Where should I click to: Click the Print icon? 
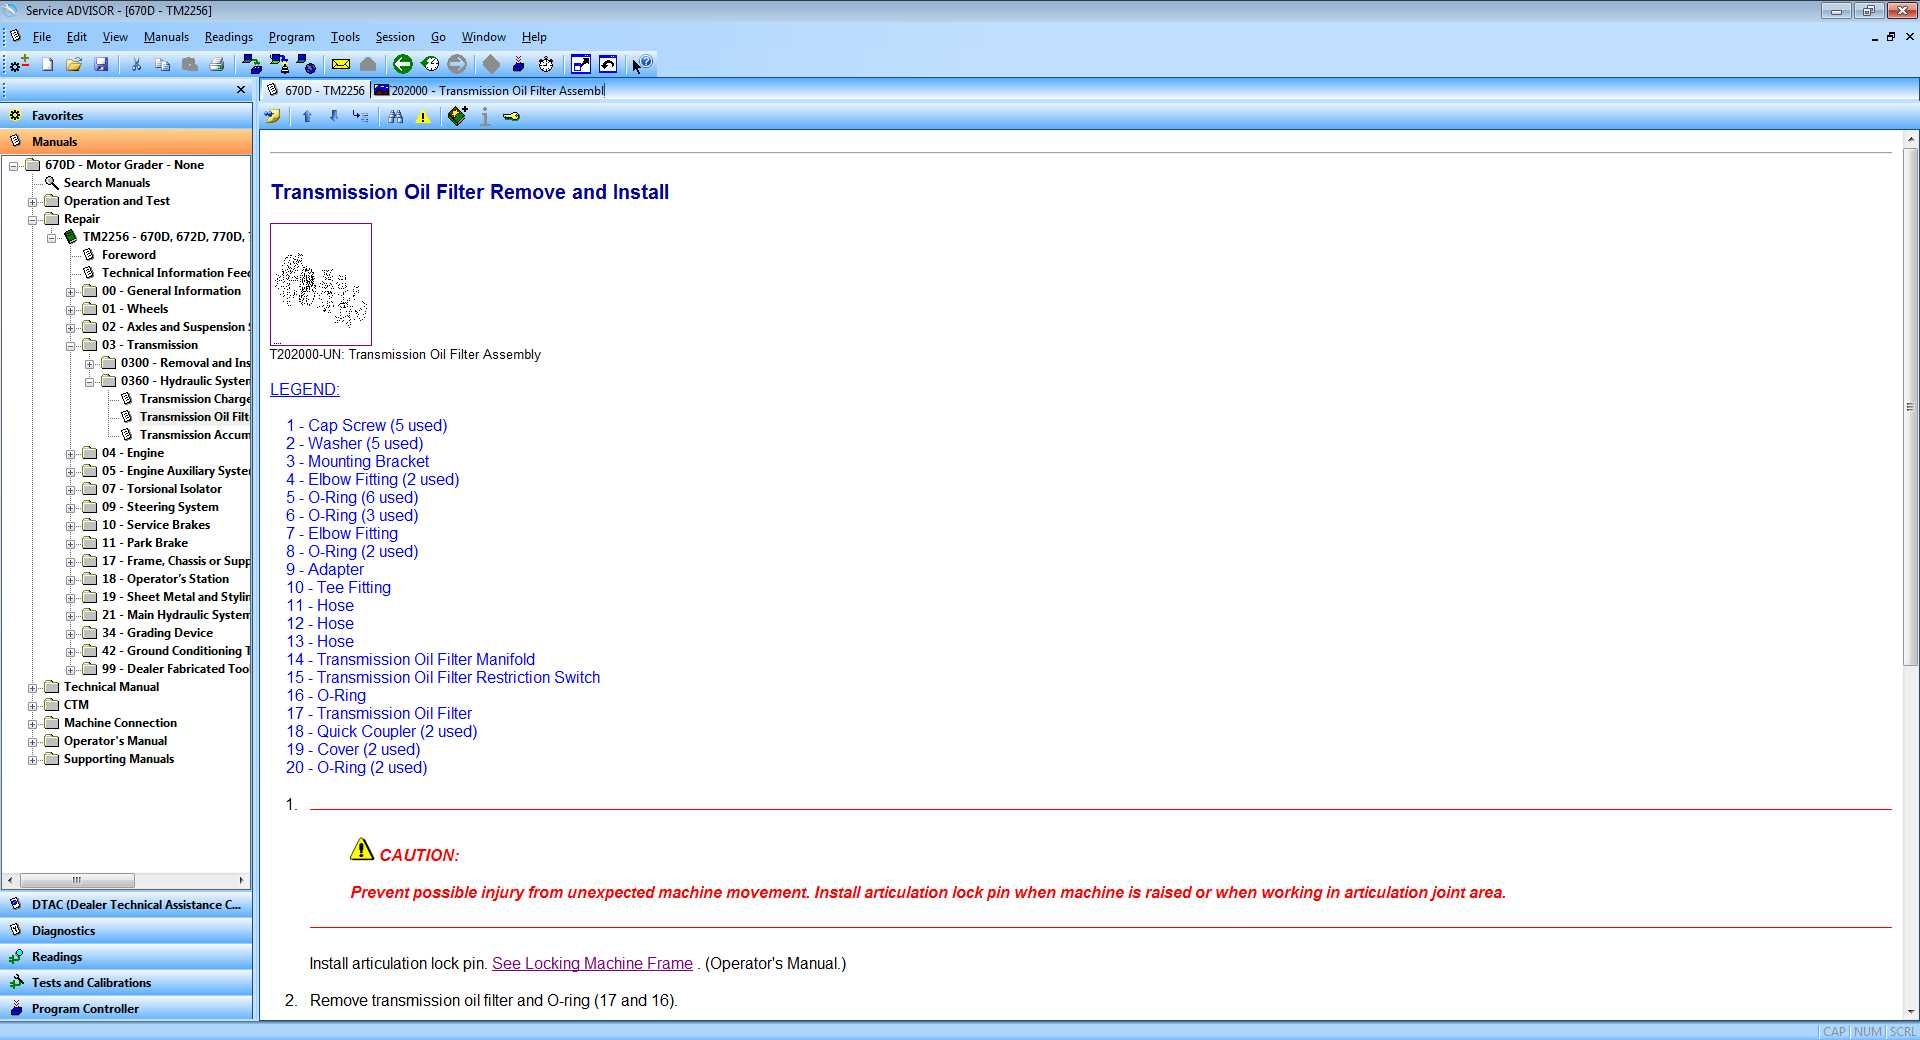coord(217,64)
